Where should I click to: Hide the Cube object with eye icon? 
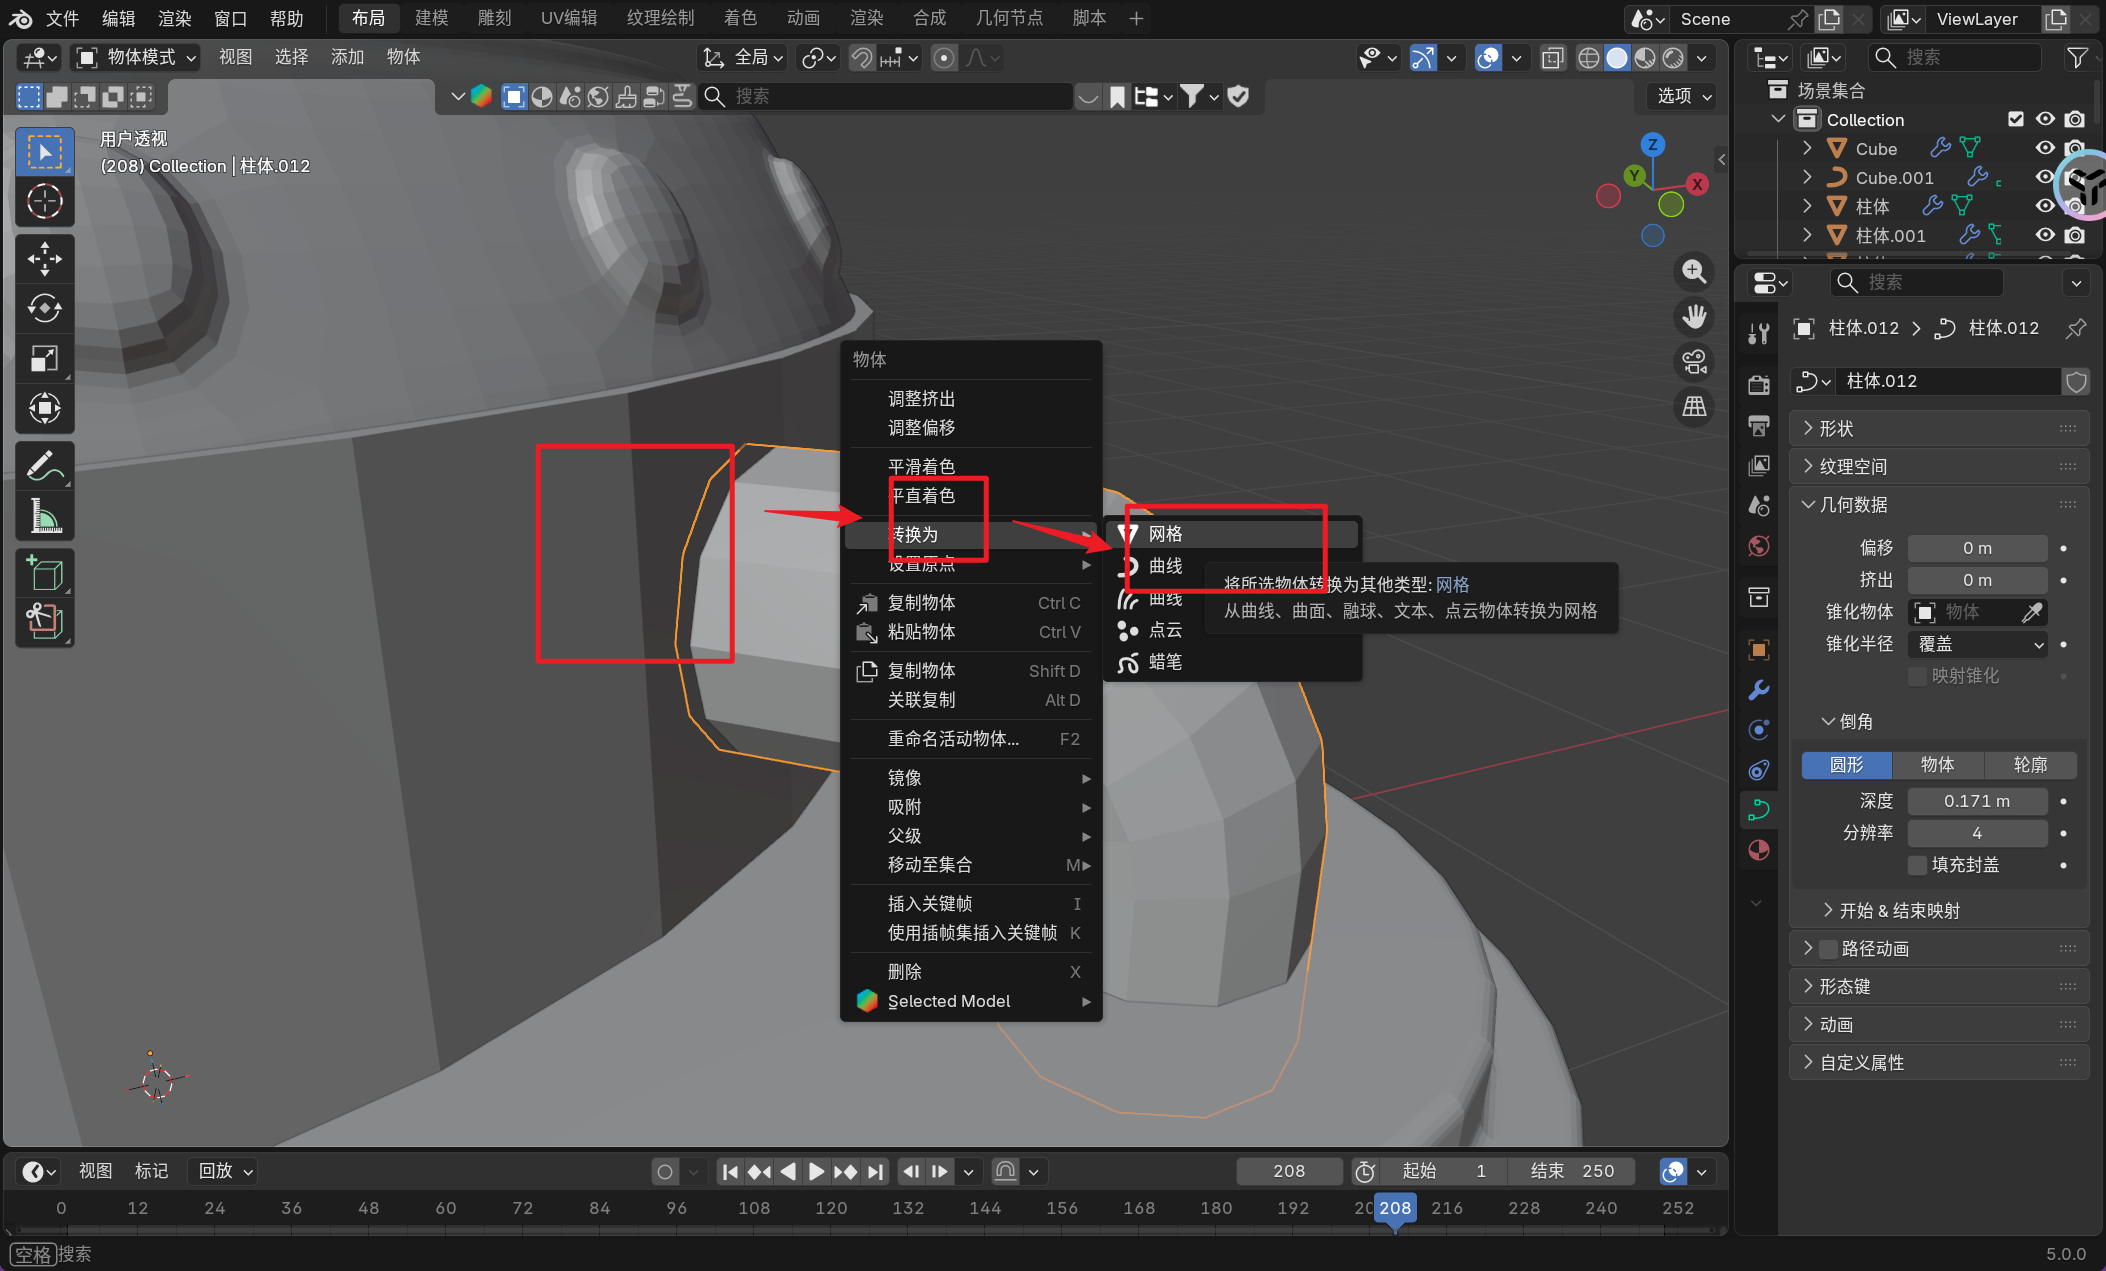pos(2045,148)
